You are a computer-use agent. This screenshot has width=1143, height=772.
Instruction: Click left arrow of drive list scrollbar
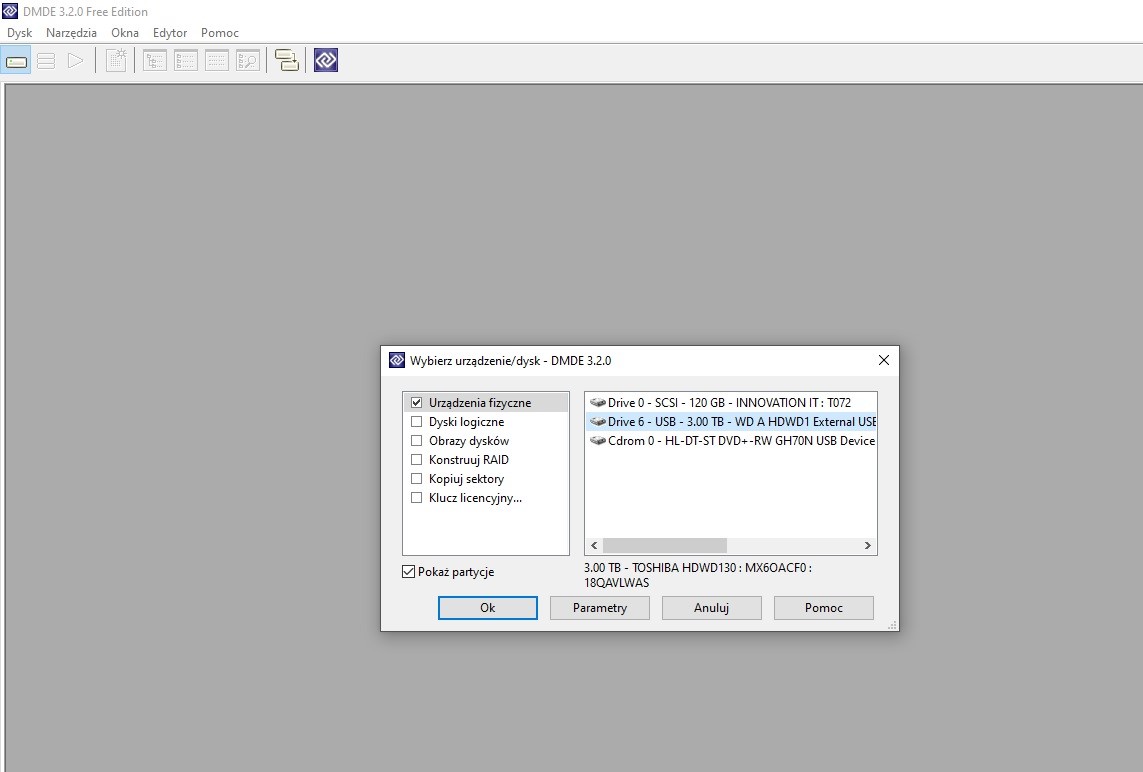[594, 545]
